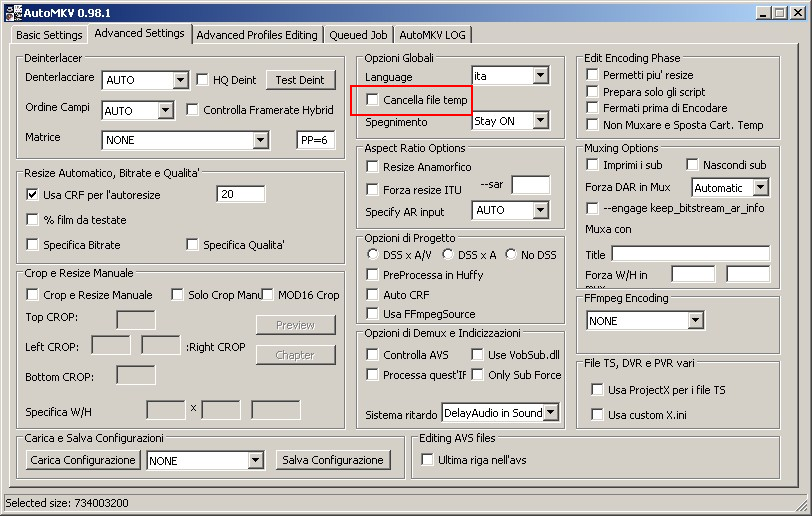Screen dimensions: 812x516
Task: Tick the Solo Crop Manu checkbox
Action: (177, 294)
